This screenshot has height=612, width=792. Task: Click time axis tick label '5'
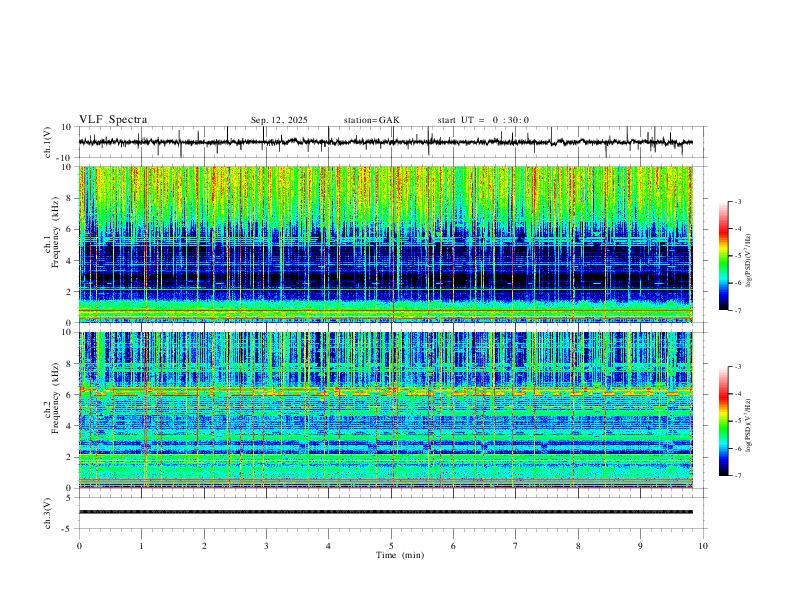point(391,546)
